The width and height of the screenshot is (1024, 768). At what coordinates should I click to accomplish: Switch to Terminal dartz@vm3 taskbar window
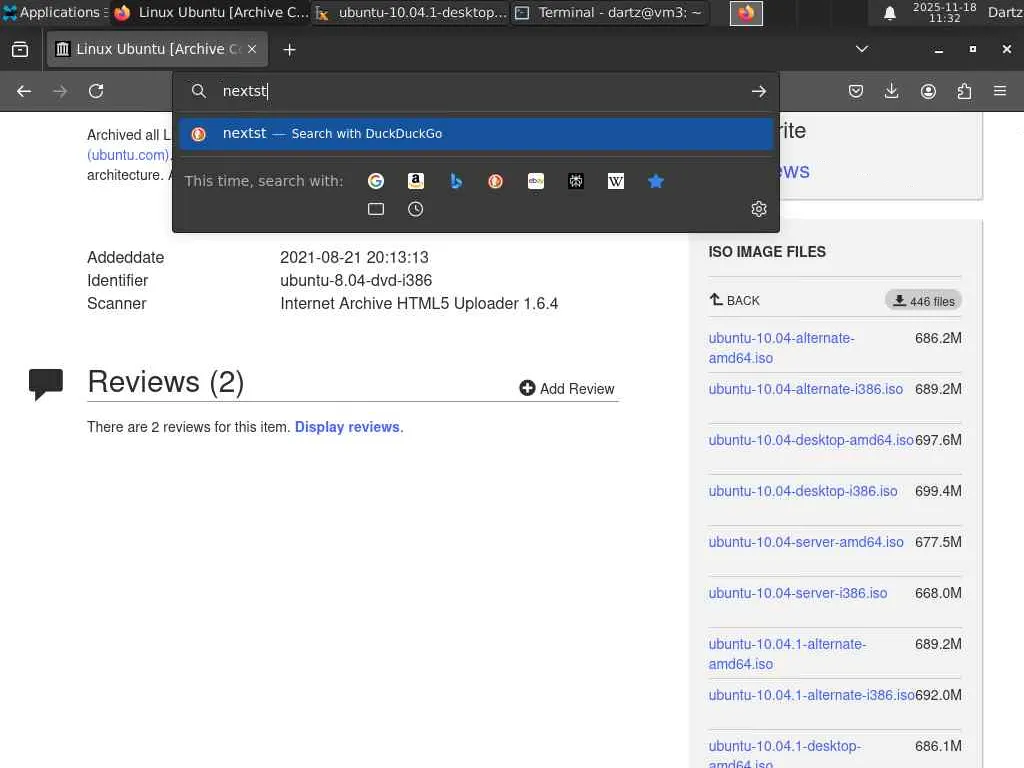(610, 12)
